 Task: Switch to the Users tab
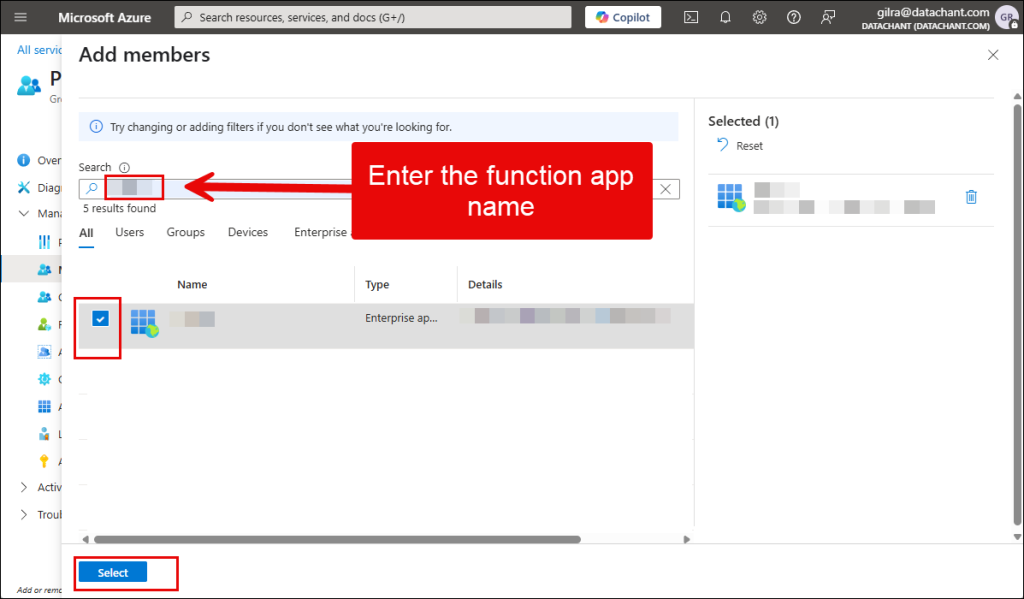(130, 232)
